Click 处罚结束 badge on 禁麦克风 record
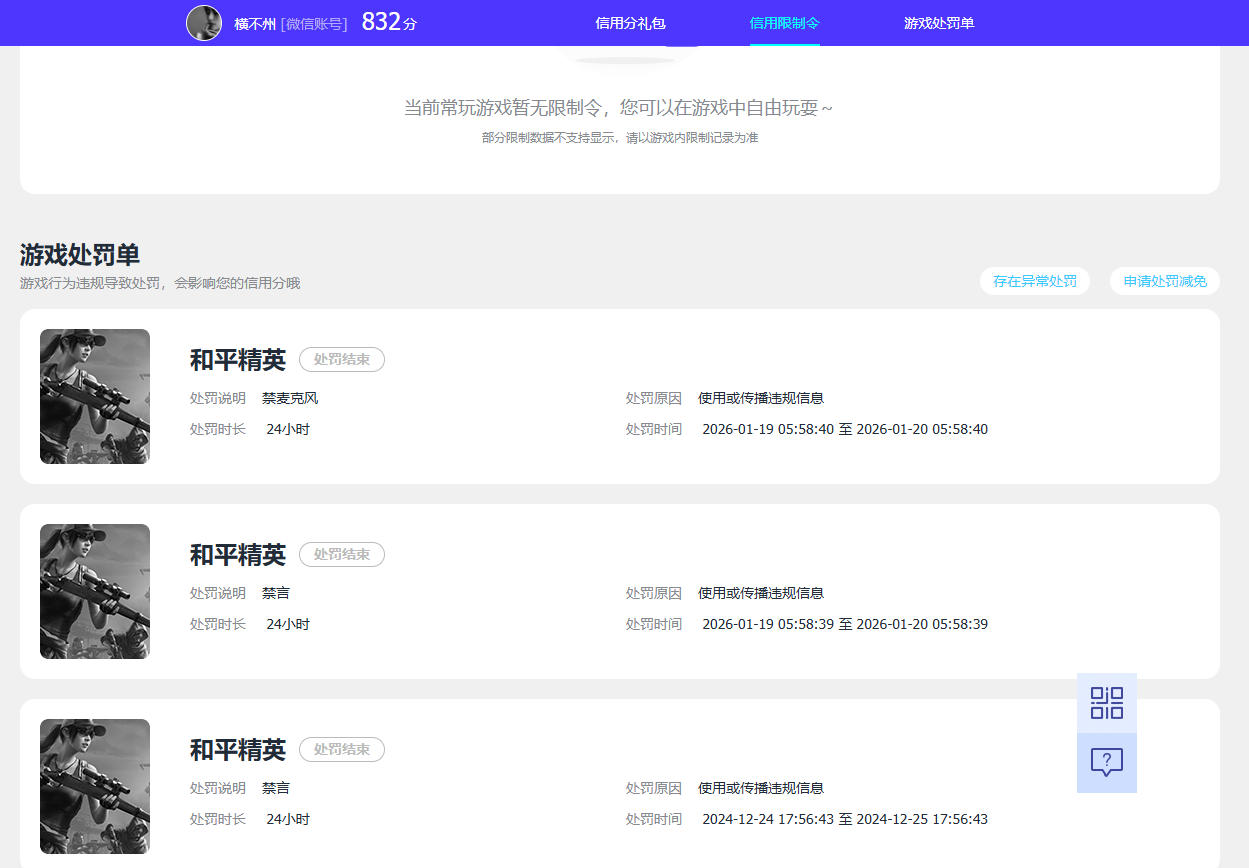The image size is (1249, 868). 342,359
